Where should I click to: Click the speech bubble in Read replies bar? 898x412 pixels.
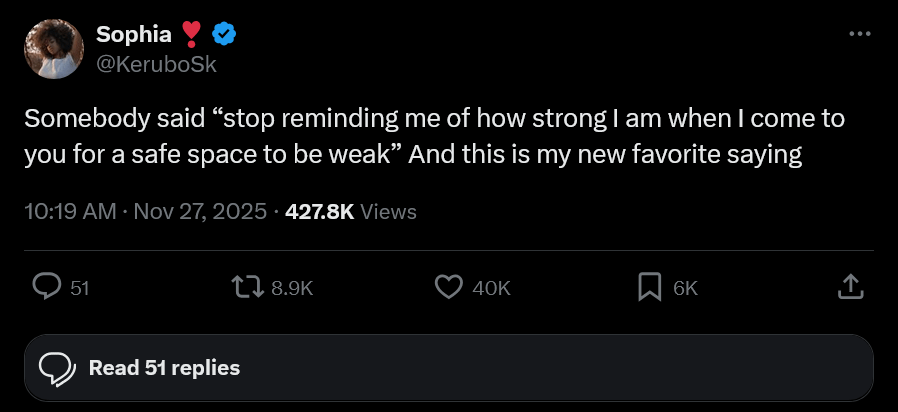[x=58, y=368]
